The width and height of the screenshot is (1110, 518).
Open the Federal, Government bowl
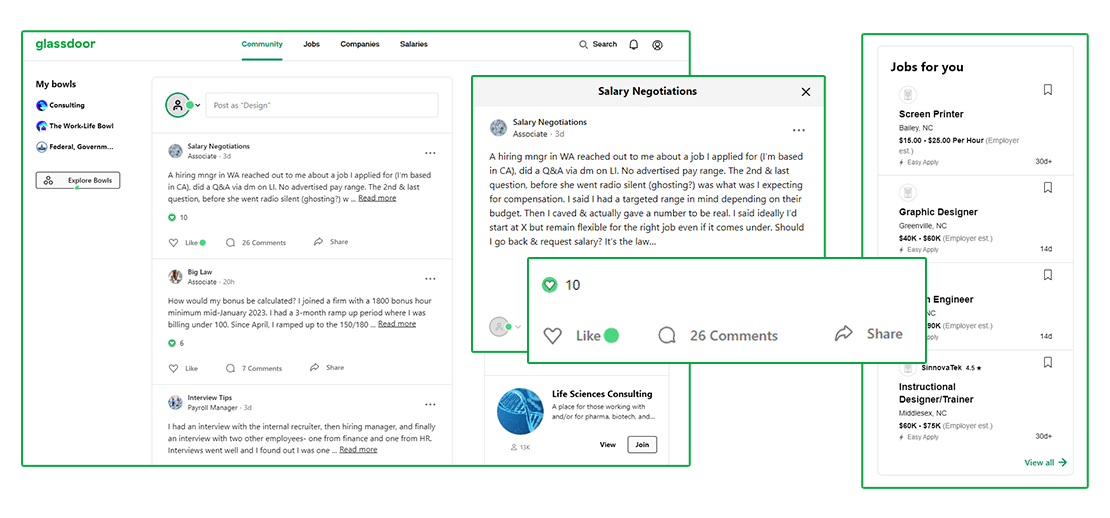pyautogui.click(x=74, y=147)
